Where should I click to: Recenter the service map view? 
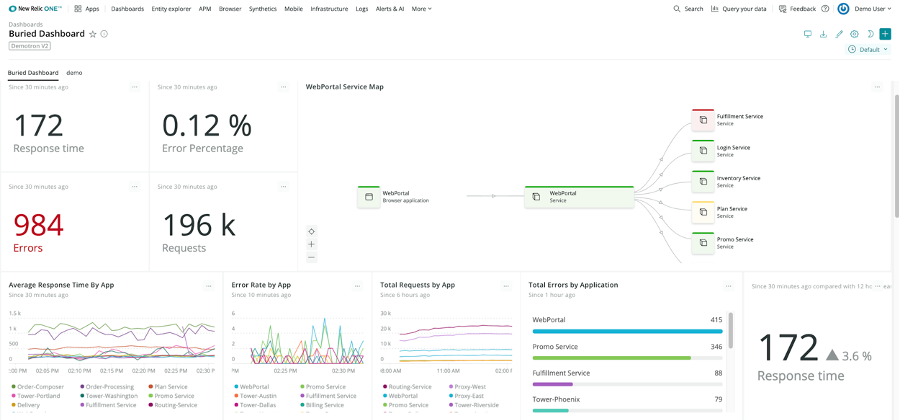click(x=311, y=231)
